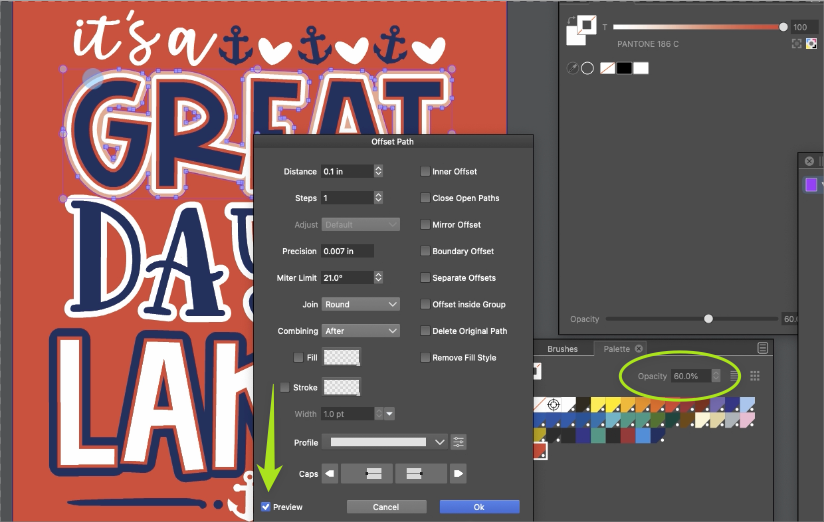
Task: Open the Join dropdown set to Round
Action: pos(361,304)
